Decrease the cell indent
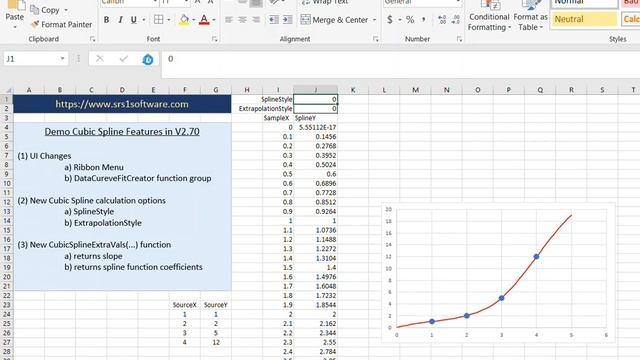The width and height of the screenshot is (640, 360). pyautogui.click(x=274, y=20)
